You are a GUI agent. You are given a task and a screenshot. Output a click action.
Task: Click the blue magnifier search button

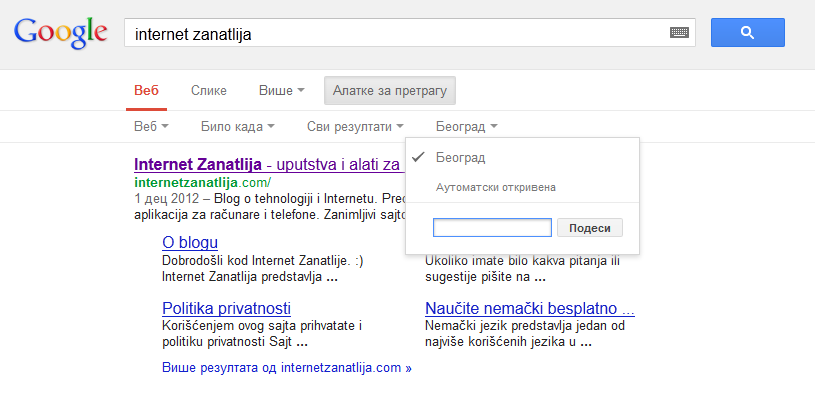coord(747,33)
